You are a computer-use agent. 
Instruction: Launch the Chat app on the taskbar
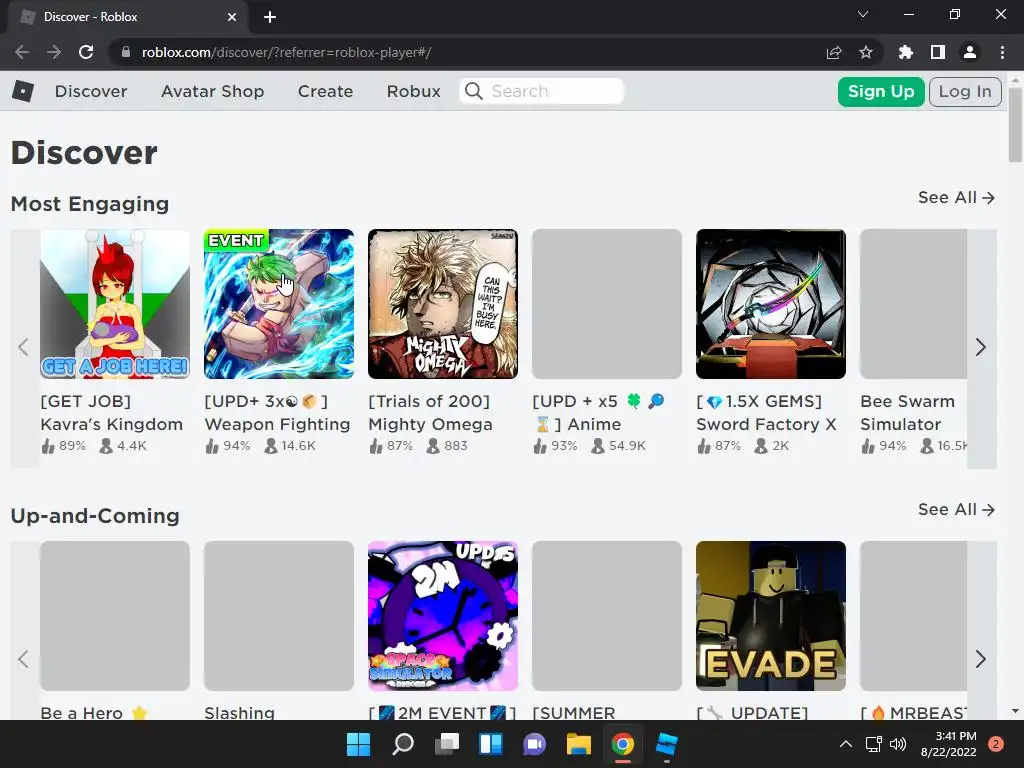[534, 744]
